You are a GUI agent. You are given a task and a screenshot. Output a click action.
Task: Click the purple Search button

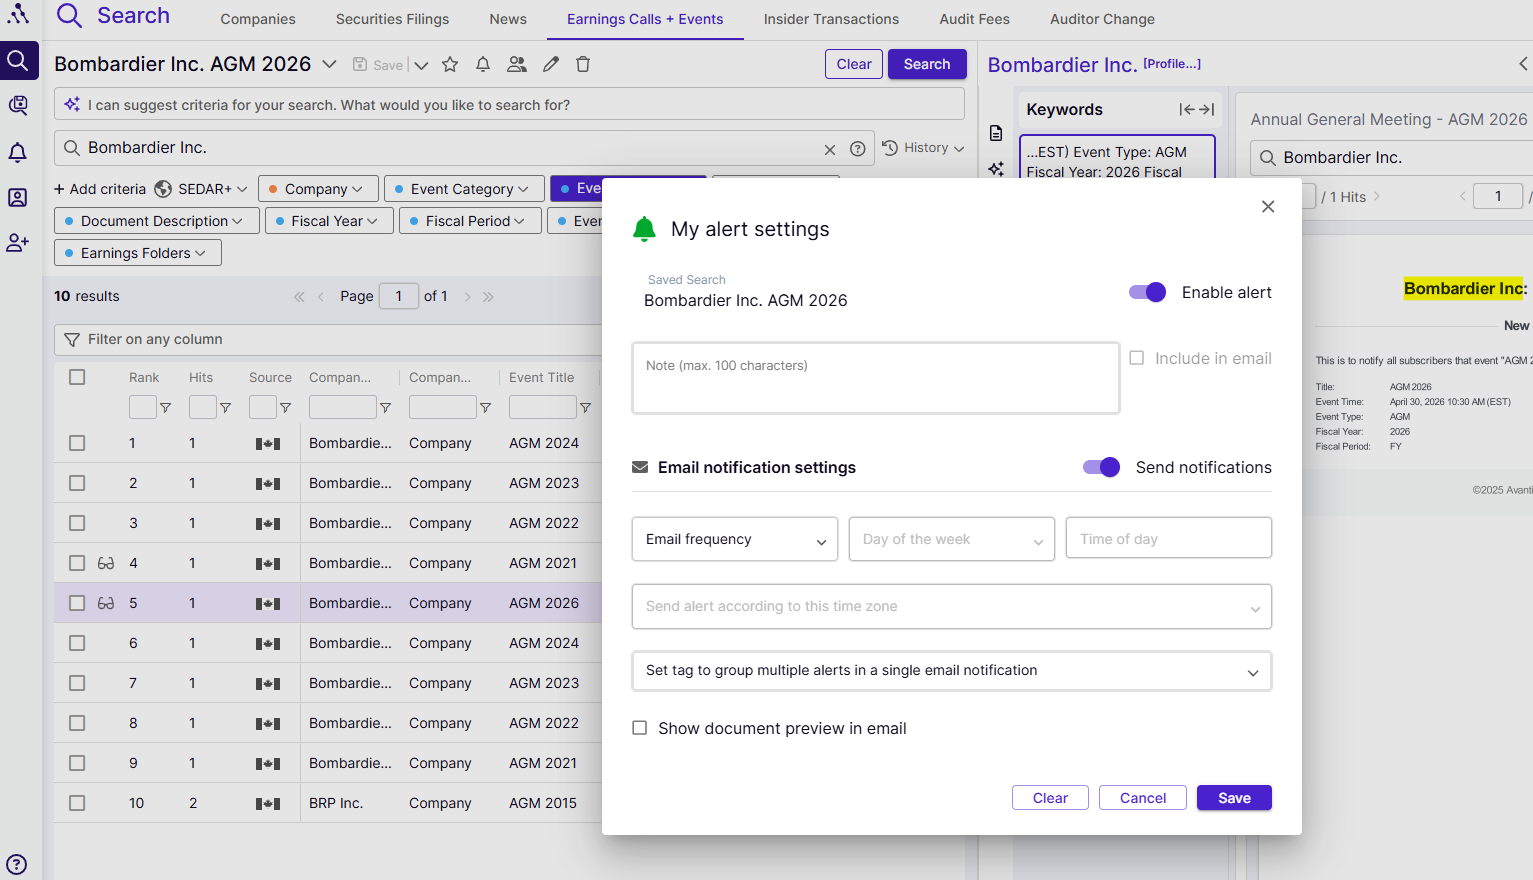[x=927, y=64]
